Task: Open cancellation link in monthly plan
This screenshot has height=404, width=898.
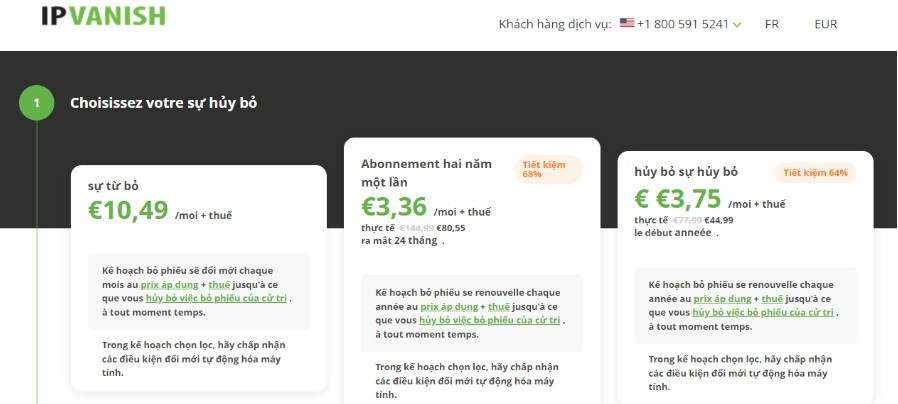Action: click(x=216, y=298)
